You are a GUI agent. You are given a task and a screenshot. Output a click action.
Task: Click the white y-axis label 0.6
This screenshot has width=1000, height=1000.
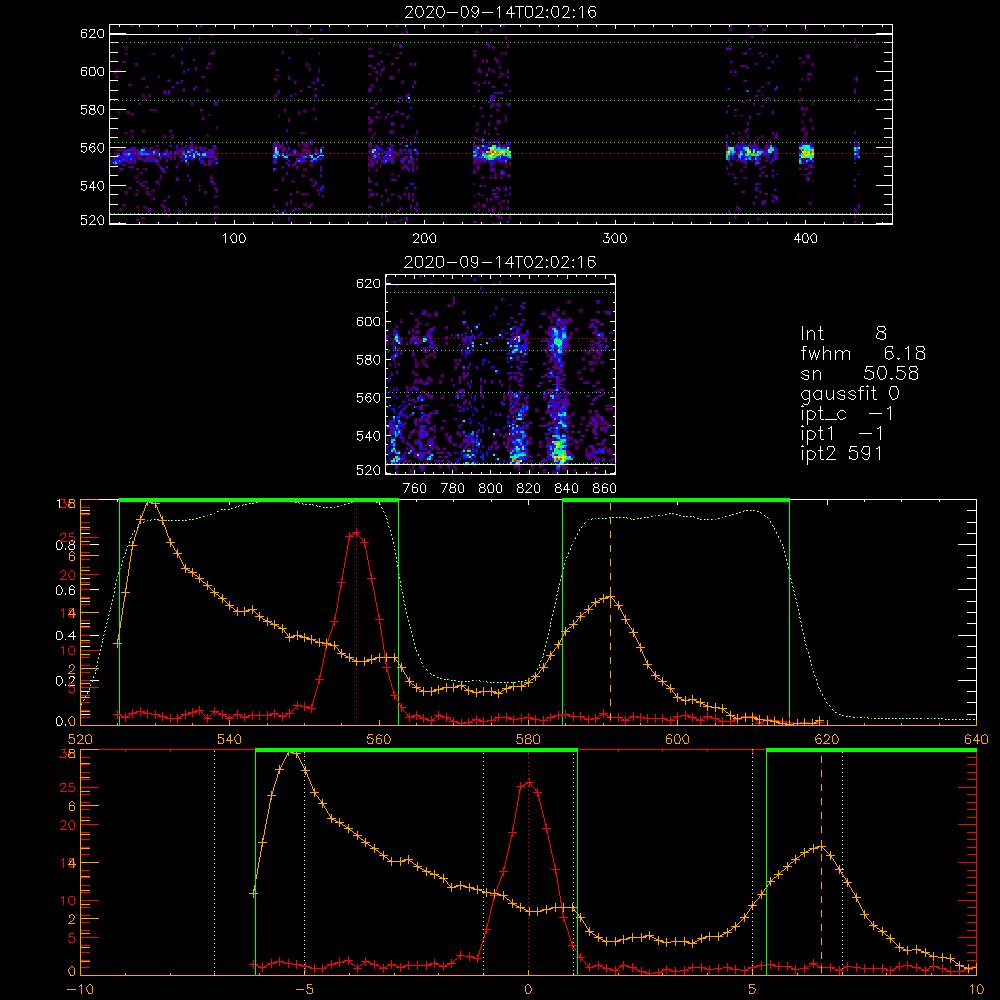(x=65, y=591)
